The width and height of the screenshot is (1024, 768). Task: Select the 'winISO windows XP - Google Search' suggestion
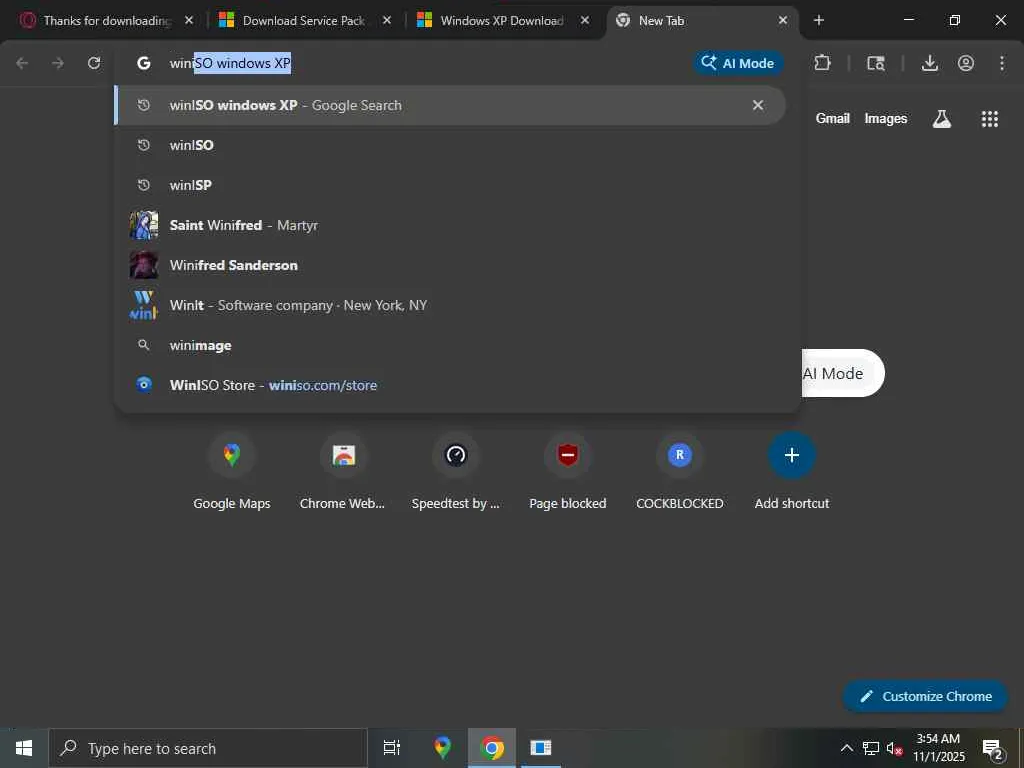pyautogui.click(x=450, y=105)
